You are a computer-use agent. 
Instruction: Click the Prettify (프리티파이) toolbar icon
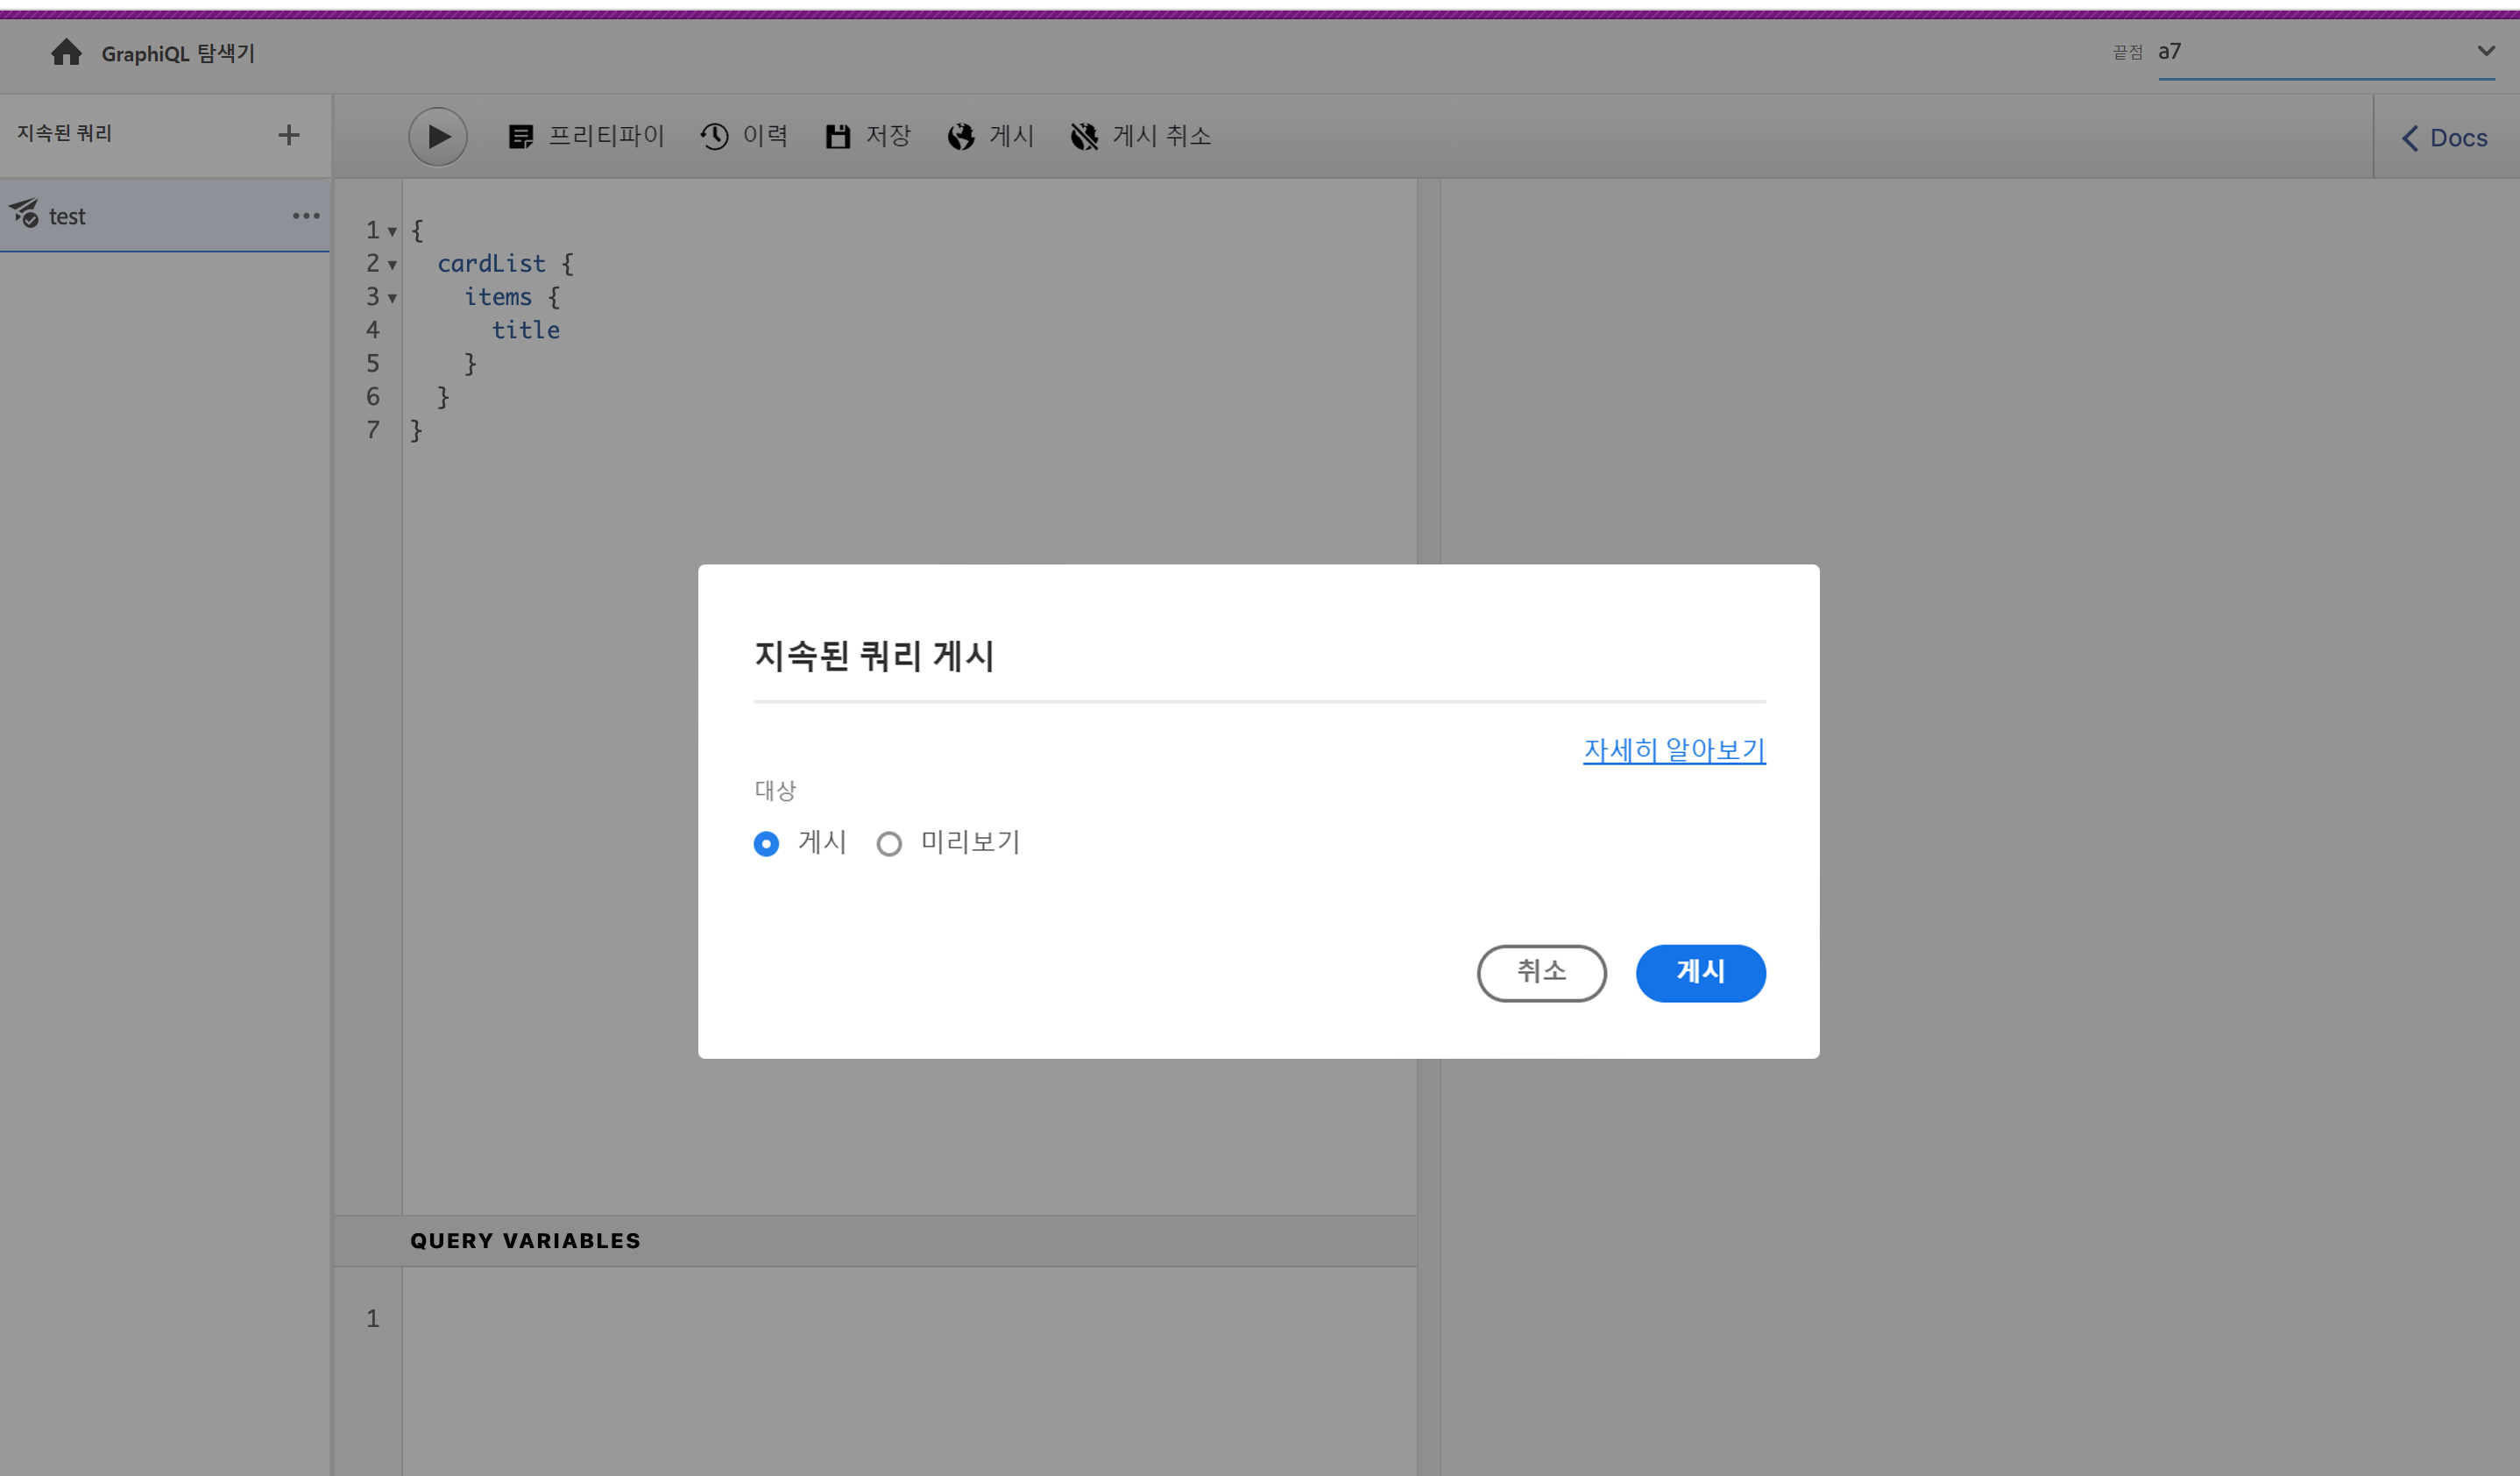click(x=521, y=136)
